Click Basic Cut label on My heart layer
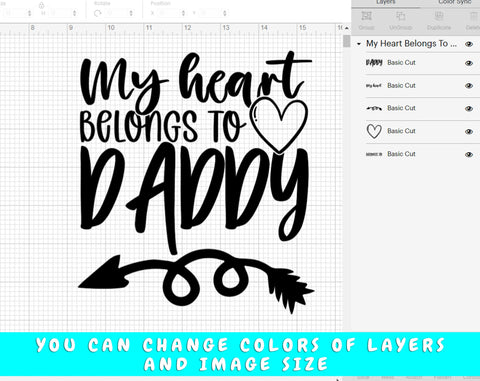 pyautogui.click(x=401, y=86)
